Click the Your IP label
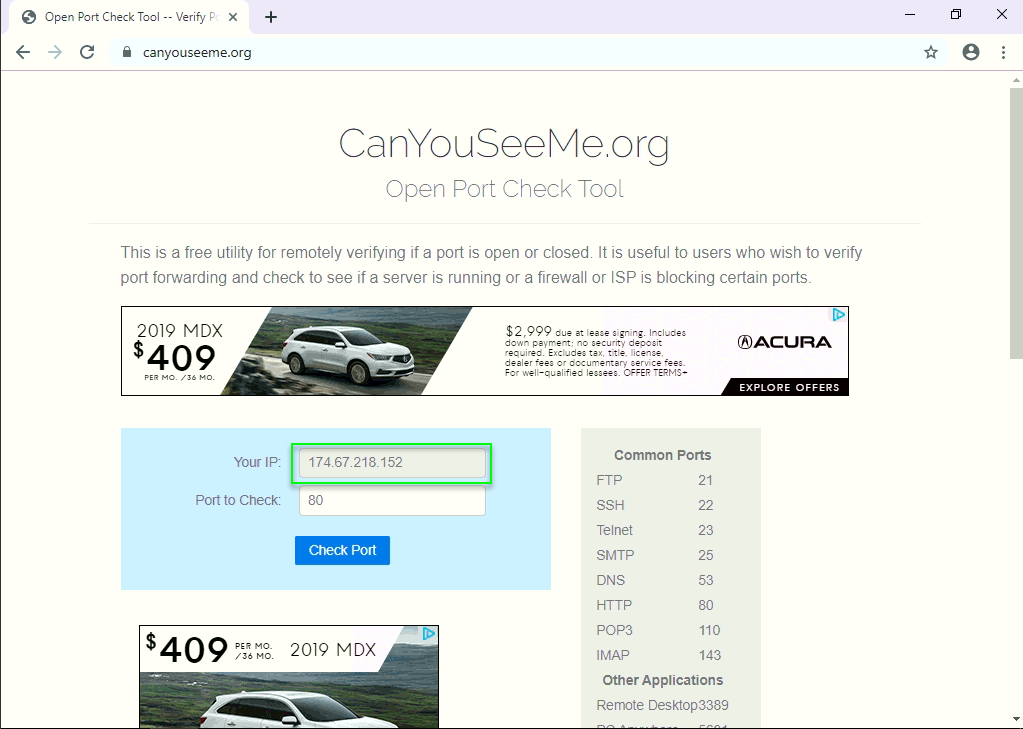Image resolution: width=1023 pixels, height=729 pixels. click(x=257, y=463)
